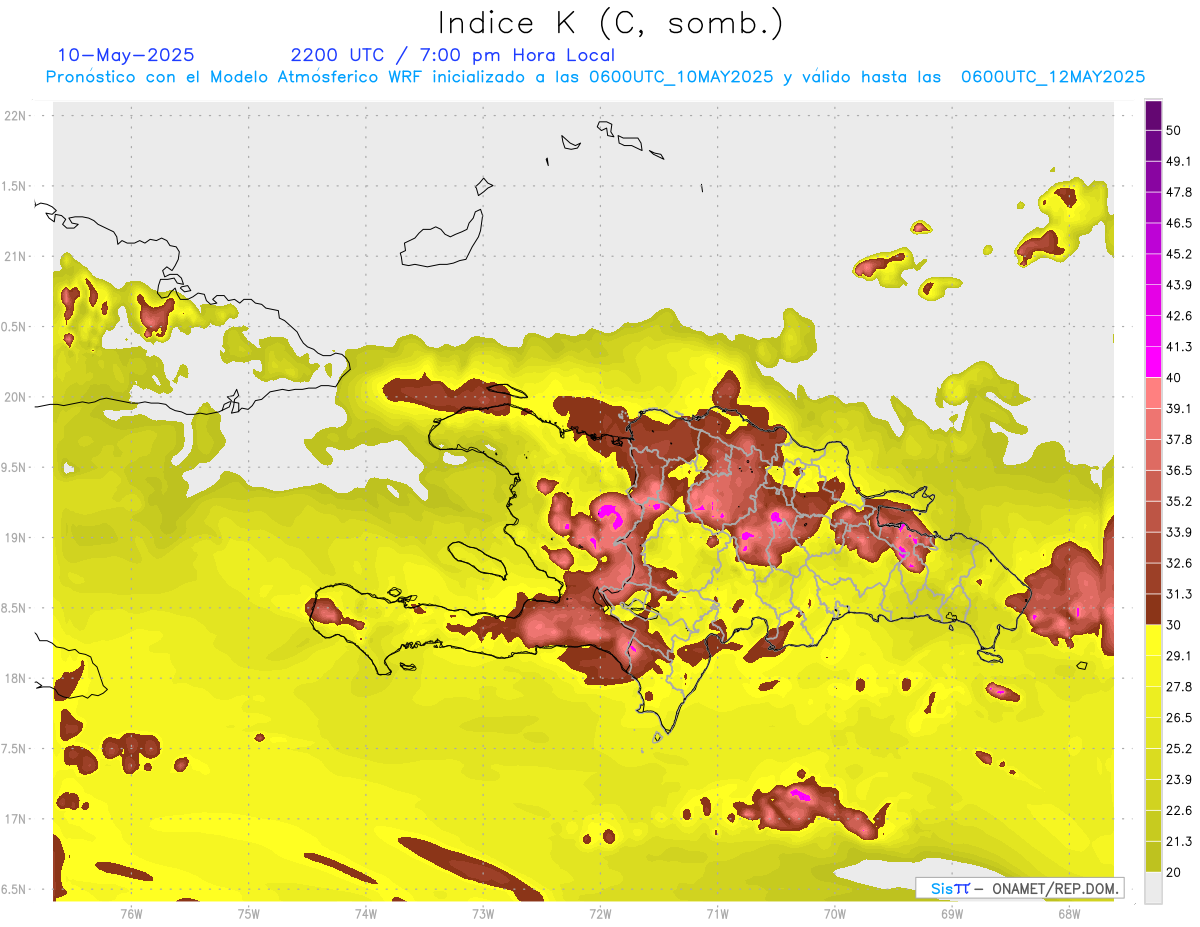
Task: Click the 19N latitude label
Action: tap(16, 538)
